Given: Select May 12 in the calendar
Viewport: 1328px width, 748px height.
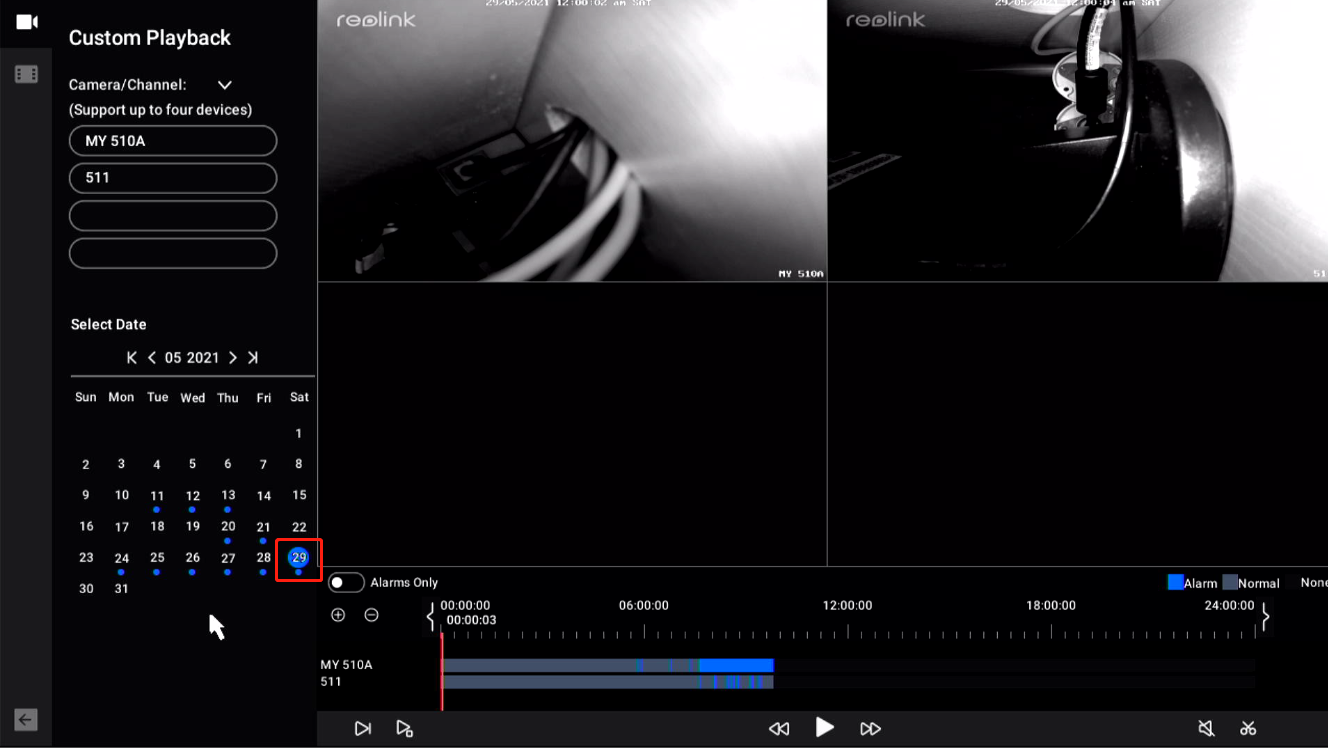Looking at the screenshot, I should click(192, 496).
